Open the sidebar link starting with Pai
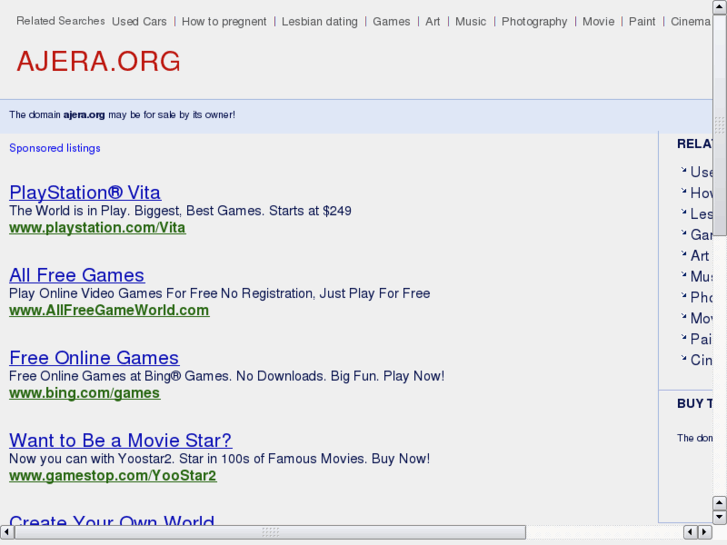This screenshot has width=727, height=545. pyautogui.click(x=701, y=339)
